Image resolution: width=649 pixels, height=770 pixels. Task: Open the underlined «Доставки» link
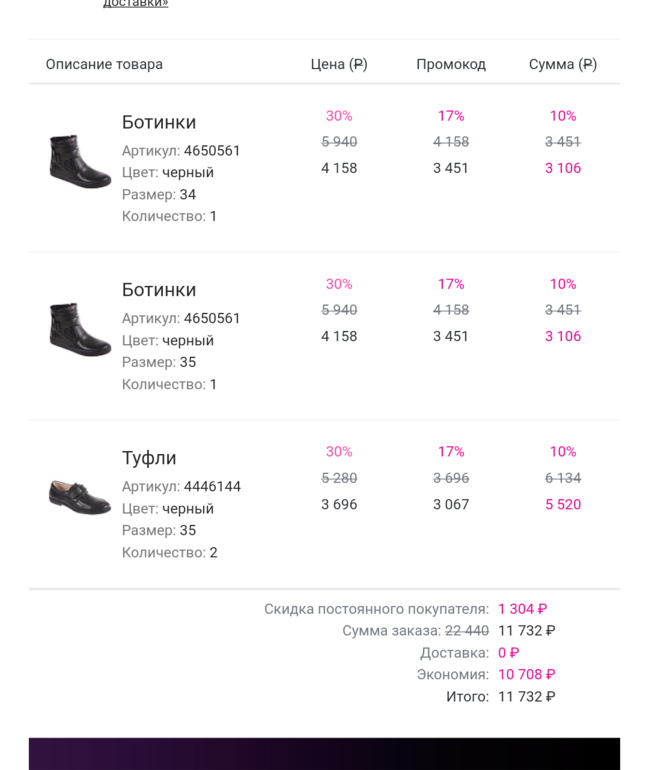(x=135, y=4)
